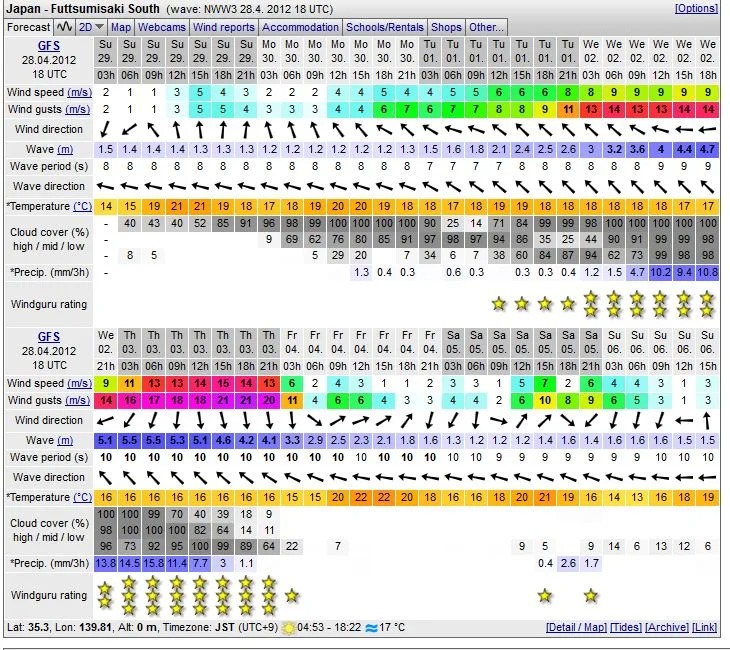Click the wave direction arrow for We 02. 21h
The width and height of the screenshot is (730, 650).
106,478
